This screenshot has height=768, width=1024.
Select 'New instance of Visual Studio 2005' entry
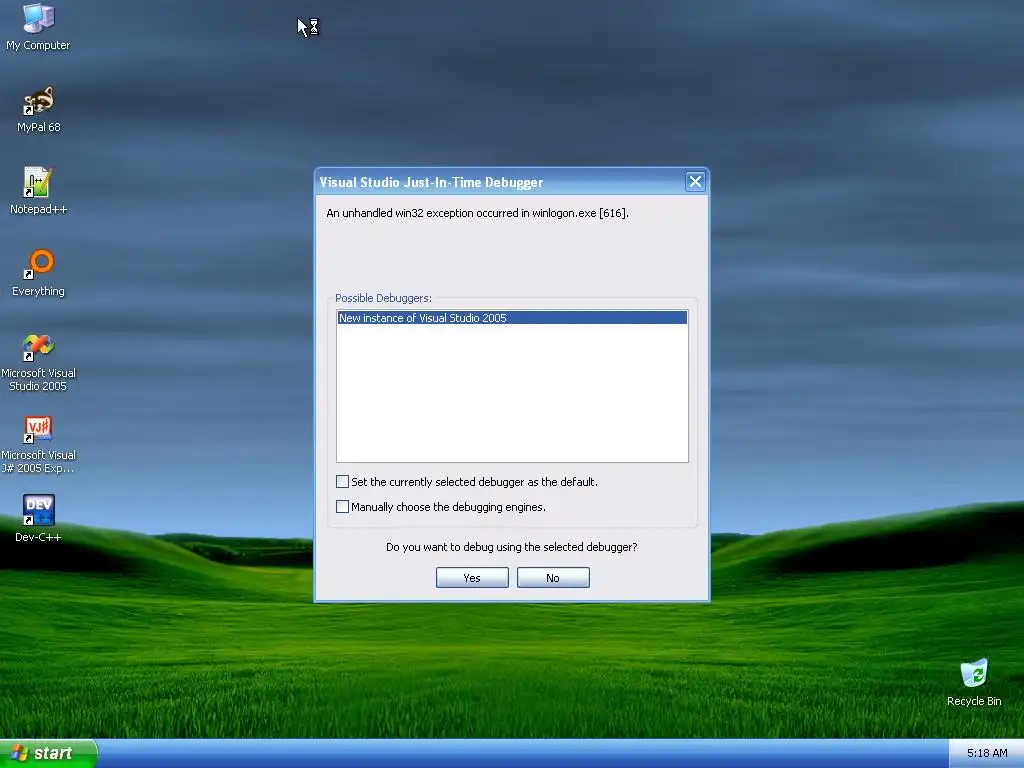[512, 318]
